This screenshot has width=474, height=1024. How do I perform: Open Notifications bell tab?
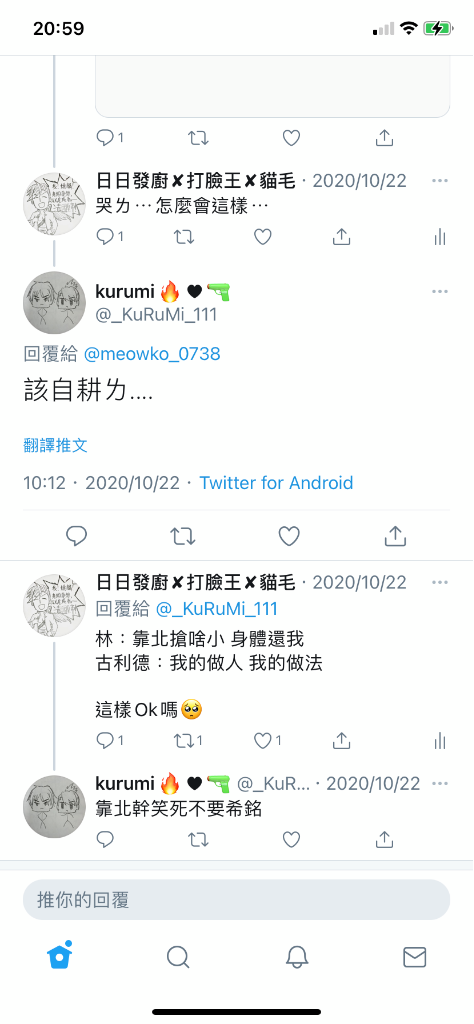click(x=296, y=957)
